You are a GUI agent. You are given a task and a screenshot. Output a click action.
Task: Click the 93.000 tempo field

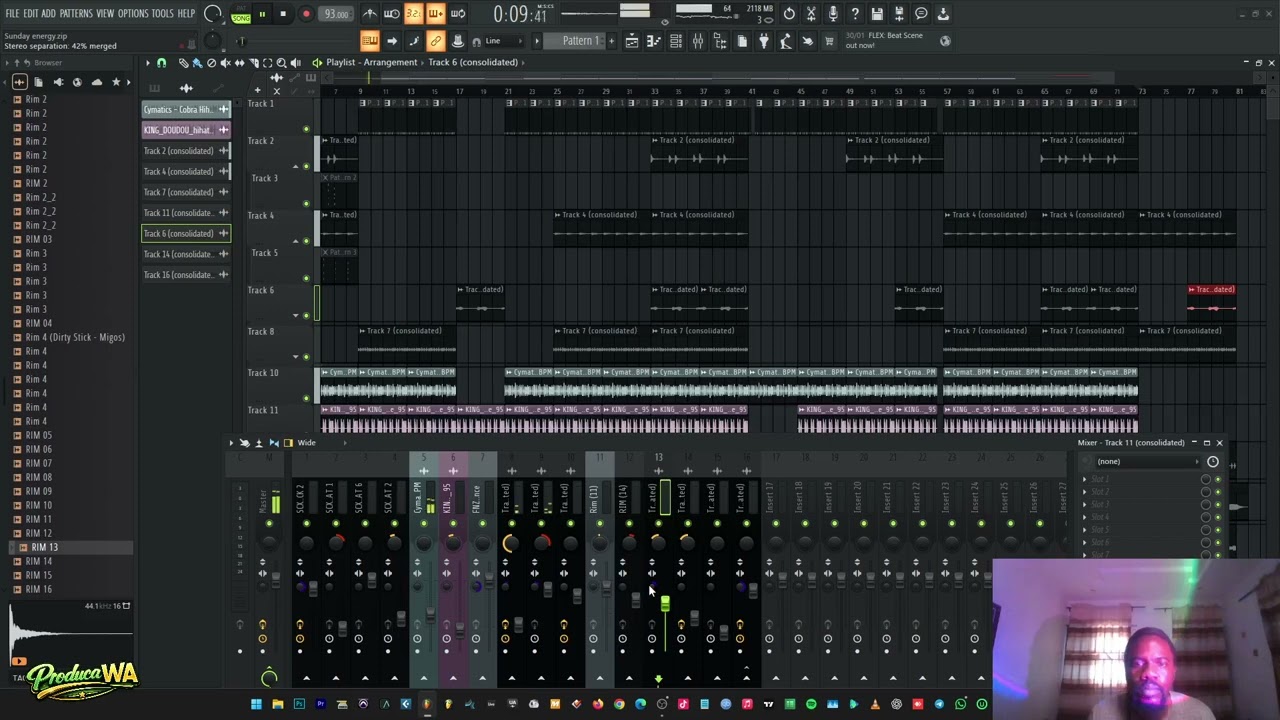click(337, 14)
